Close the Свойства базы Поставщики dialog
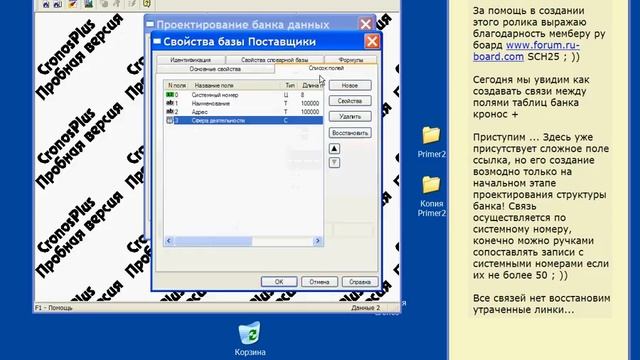Image resolution: width=640 pixels, height=360 pixels. coord(372,41)
